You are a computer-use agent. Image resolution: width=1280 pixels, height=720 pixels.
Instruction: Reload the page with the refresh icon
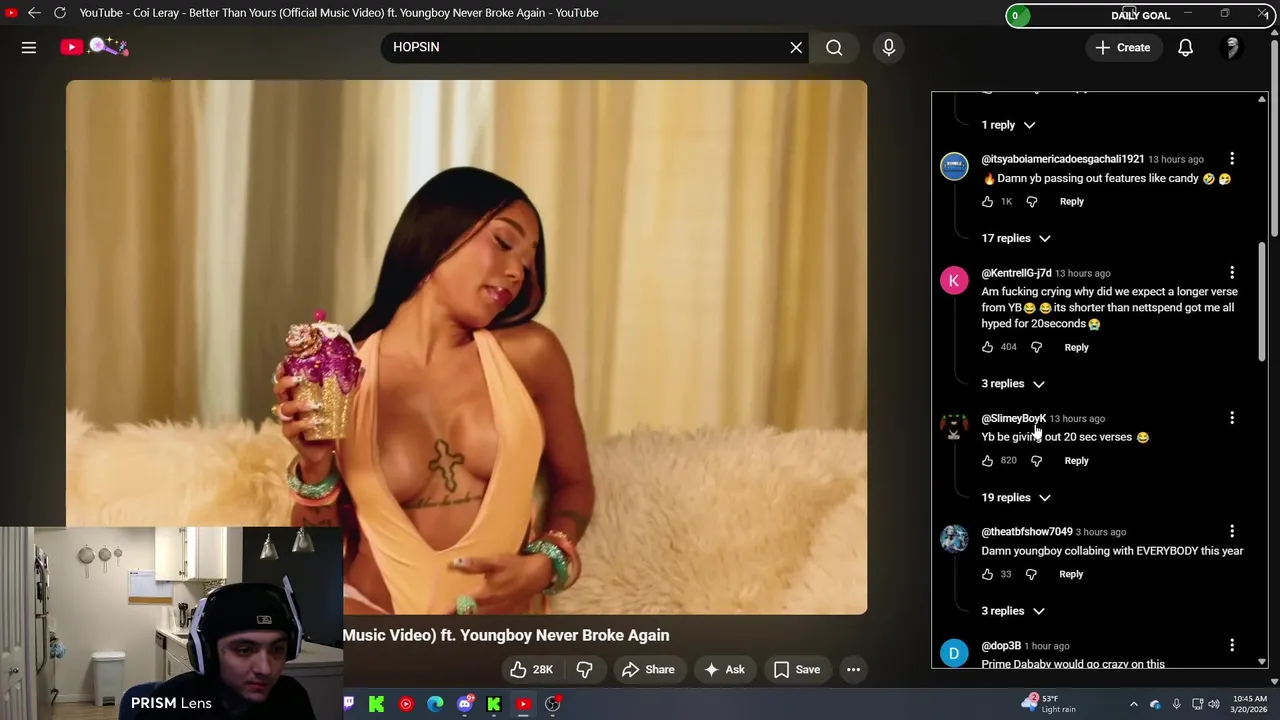tap(60, 13)
